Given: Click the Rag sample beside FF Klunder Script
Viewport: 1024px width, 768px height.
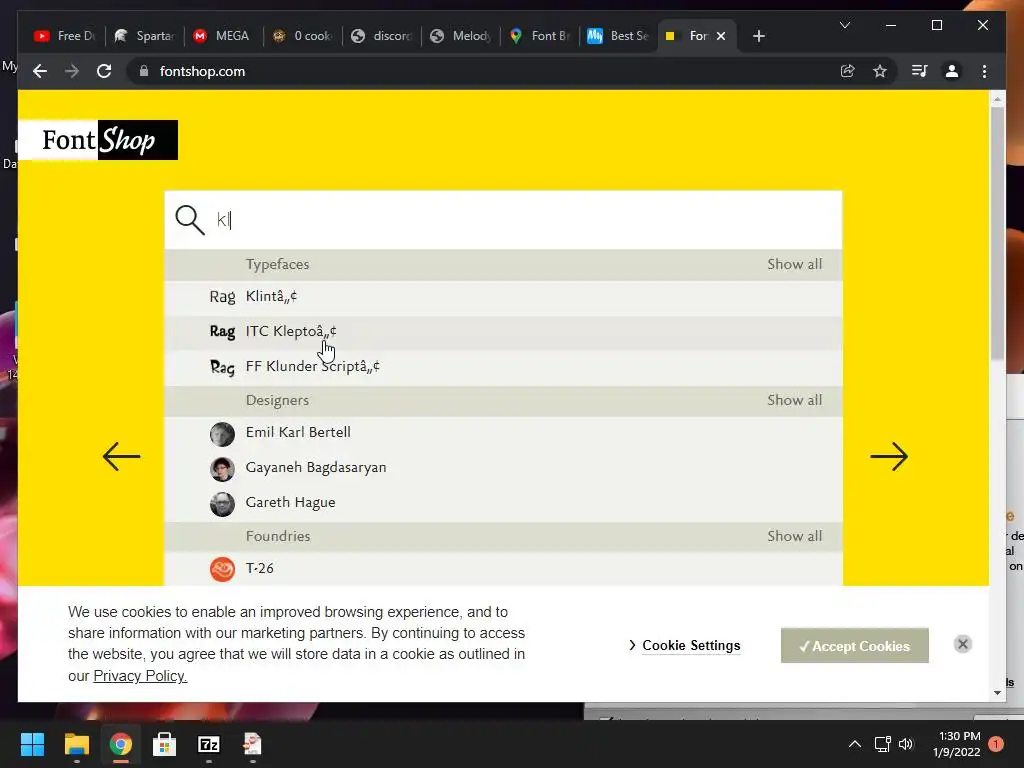Looking at the screenshot, I should point(222,368).
